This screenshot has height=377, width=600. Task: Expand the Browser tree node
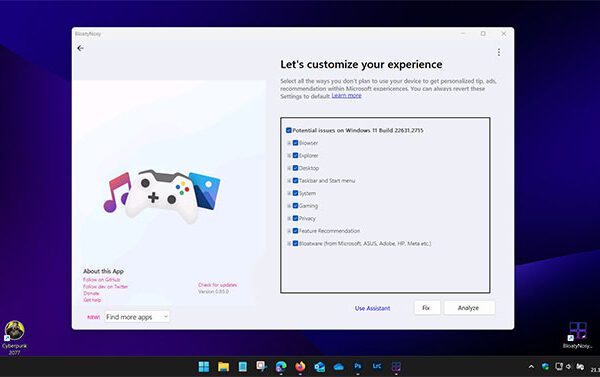(x=289, y=143)
